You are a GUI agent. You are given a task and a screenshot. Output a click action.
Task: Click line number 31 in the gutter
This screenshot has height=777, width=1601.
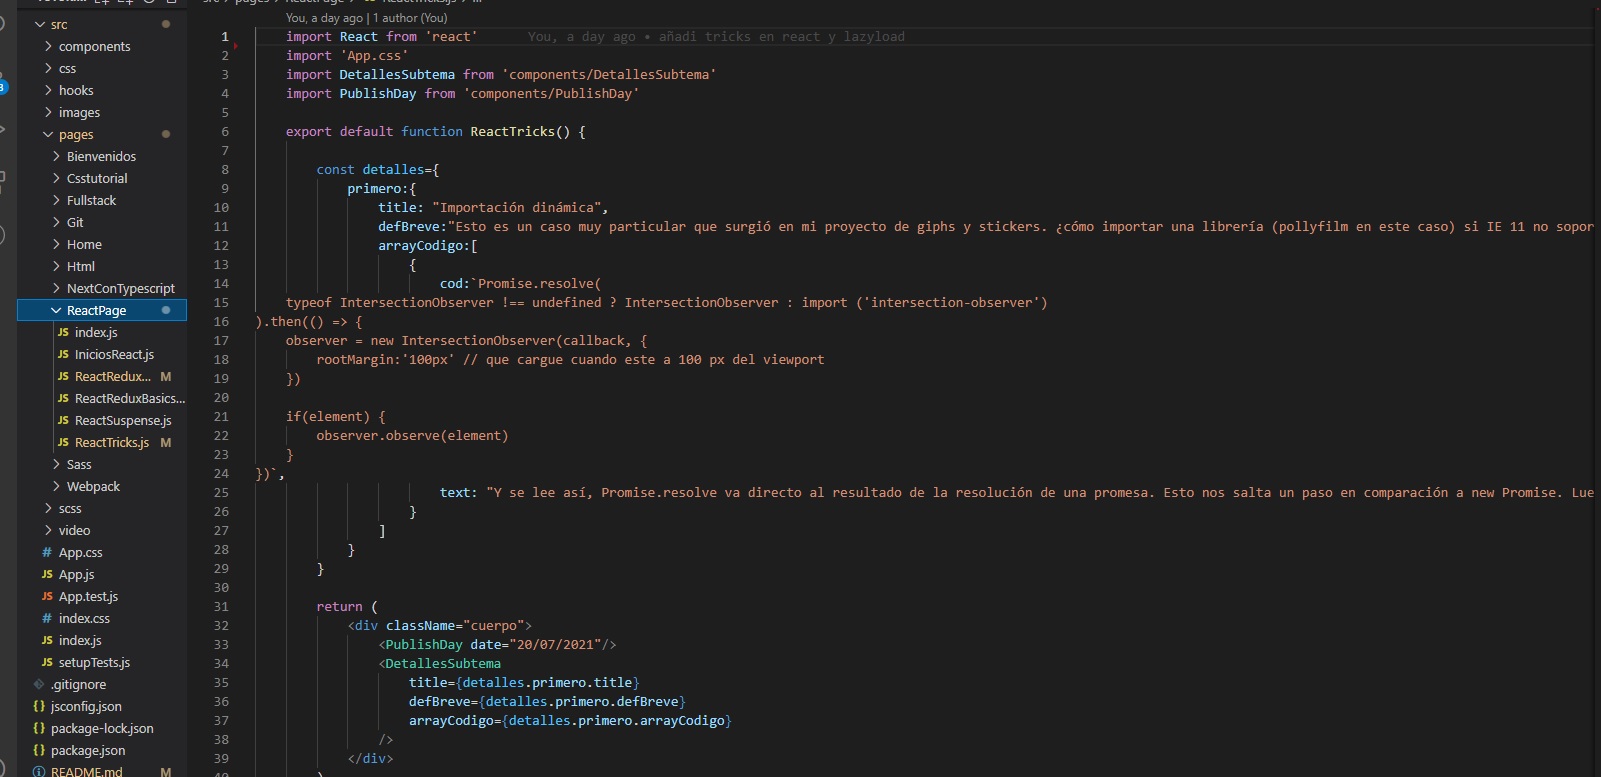[x=221, y=606]
